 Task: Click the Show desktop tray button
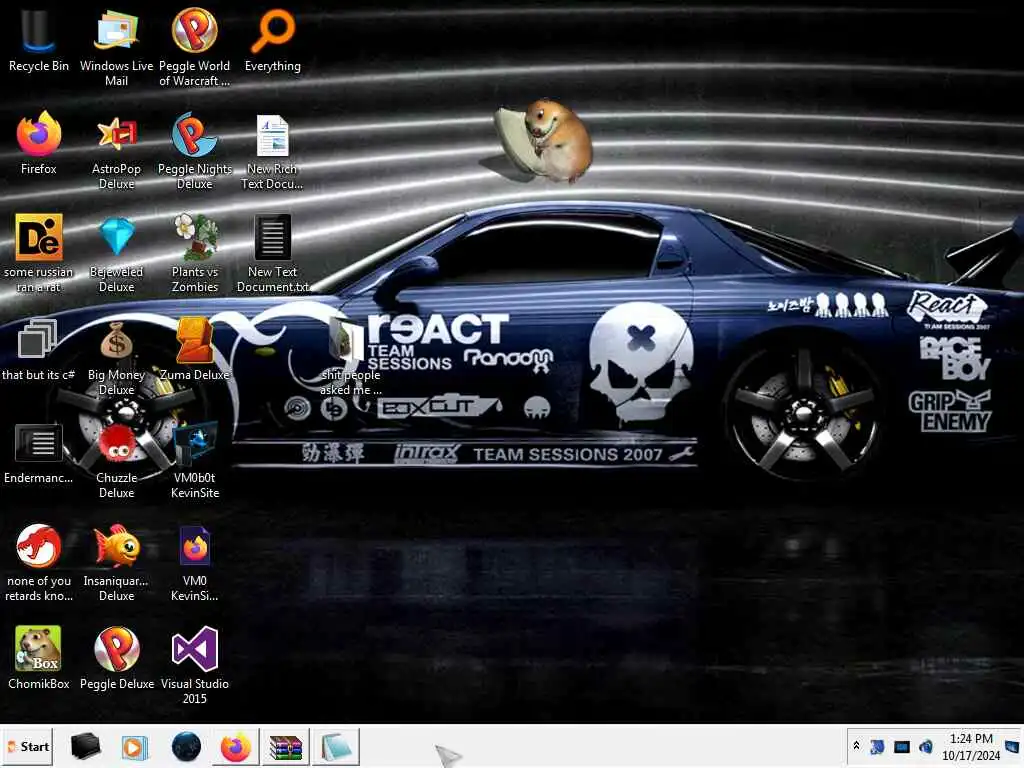tap(1013, 746)
